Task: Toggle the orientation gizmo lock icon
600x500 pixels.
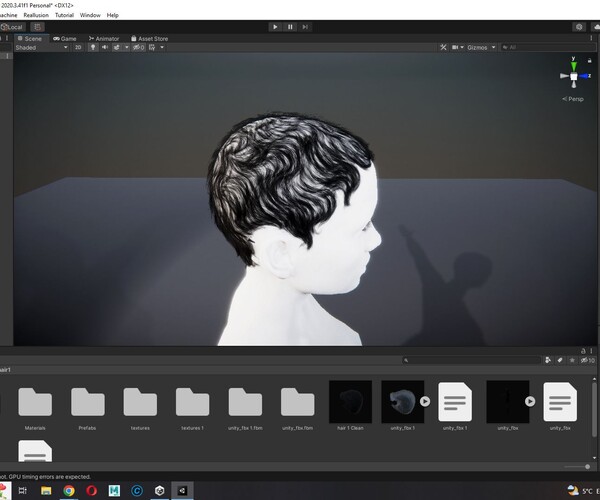Action: pyautogui.click(x=590, y=60)
